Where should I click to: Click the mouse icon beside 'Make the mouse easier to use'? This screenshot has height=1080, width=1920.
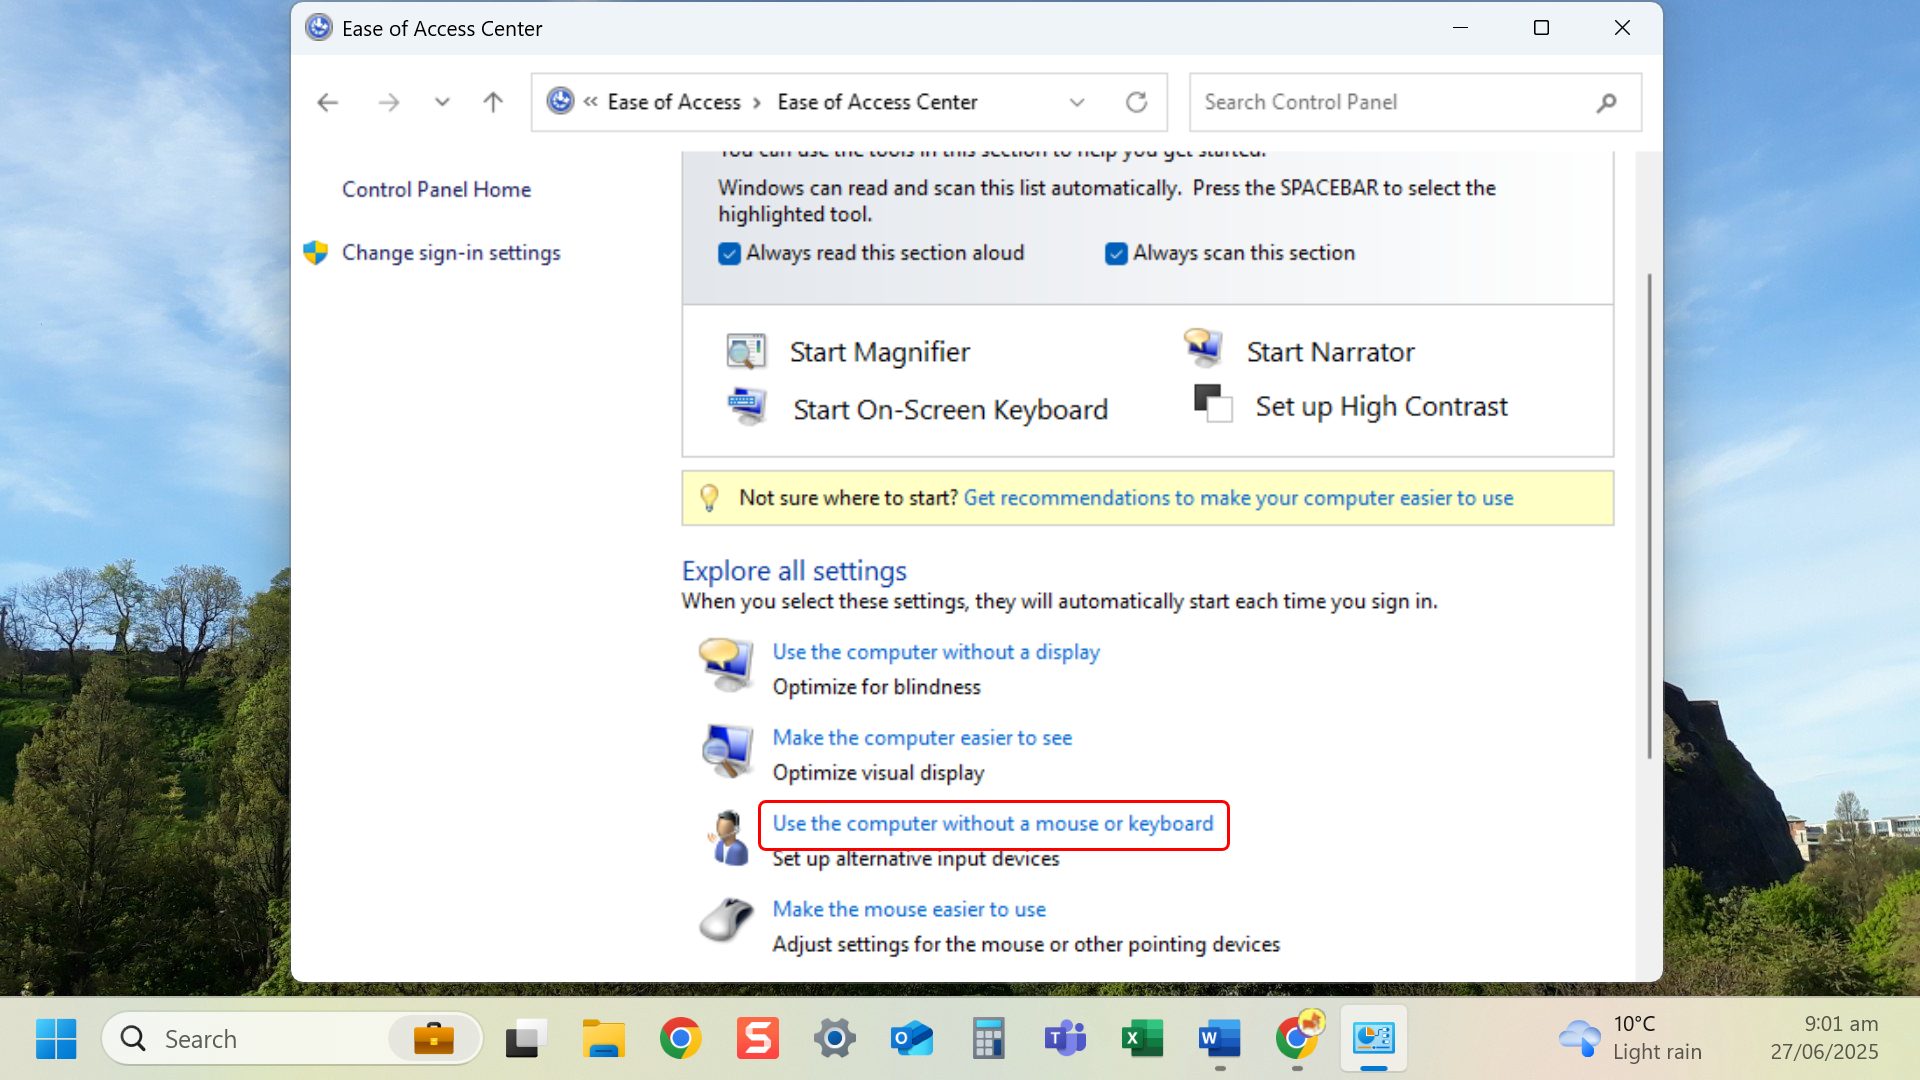(726, 920)
